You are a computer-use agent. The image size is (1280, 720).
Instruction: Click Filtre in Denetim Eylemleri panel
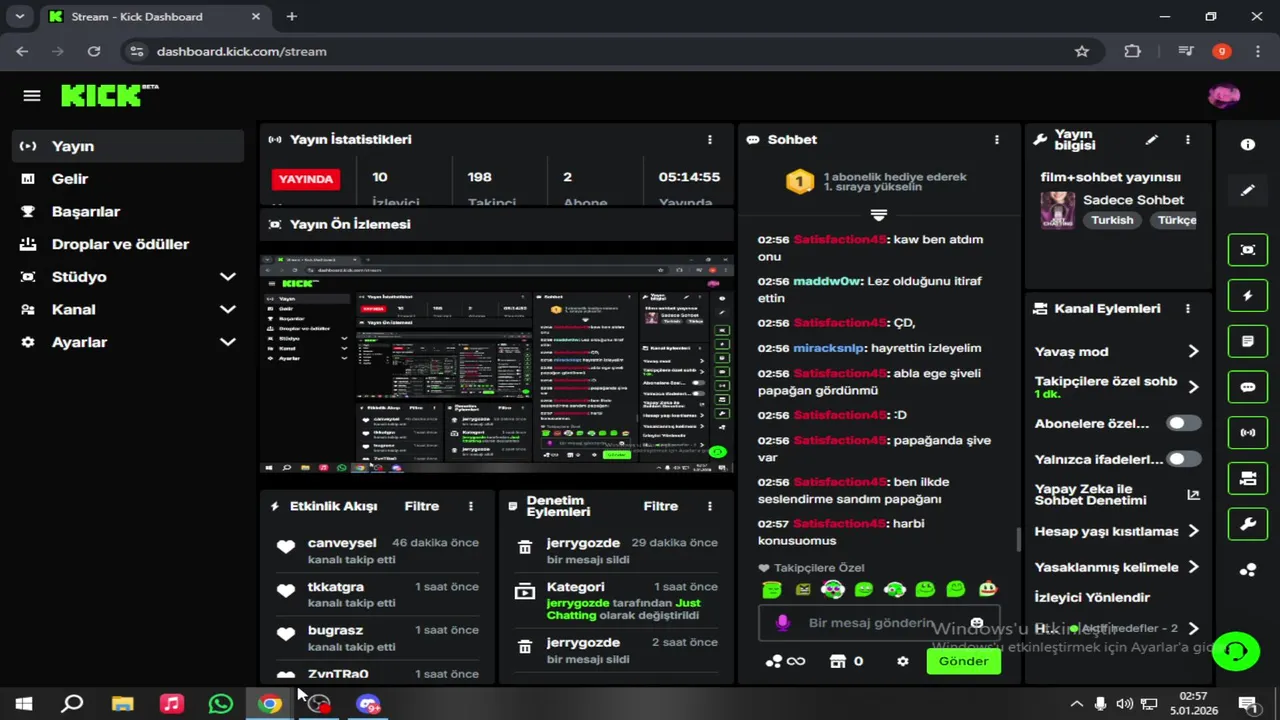(x=661, y=507)
